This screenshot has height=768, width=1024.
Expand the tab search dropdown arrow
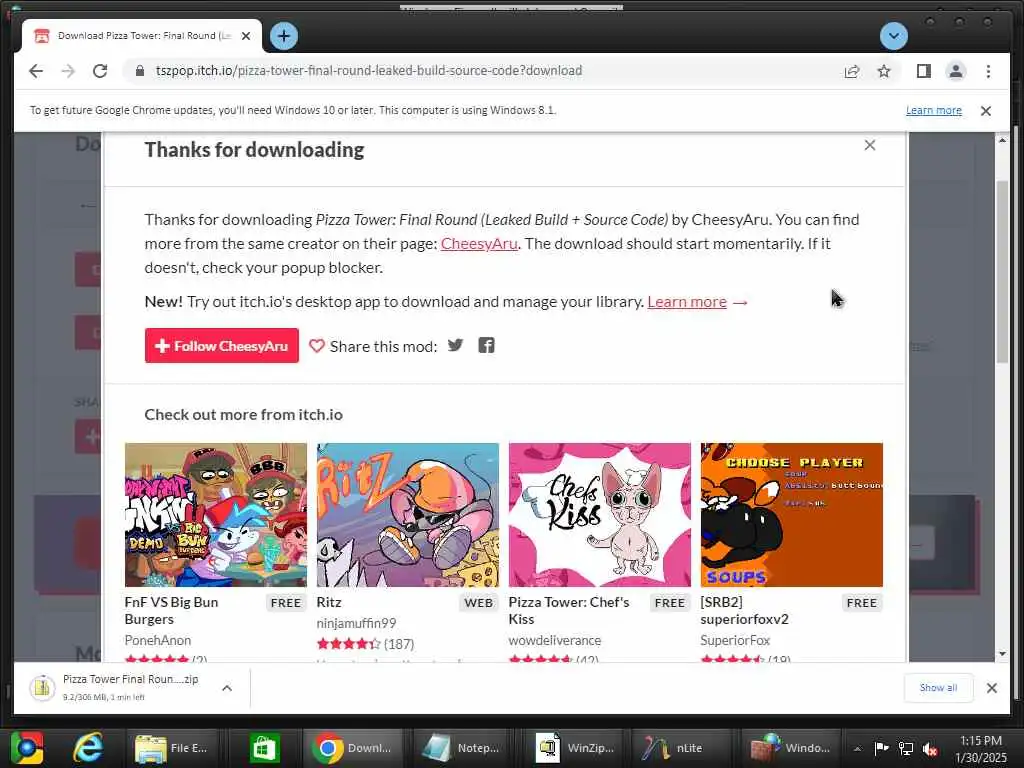[x=893, y=36]
